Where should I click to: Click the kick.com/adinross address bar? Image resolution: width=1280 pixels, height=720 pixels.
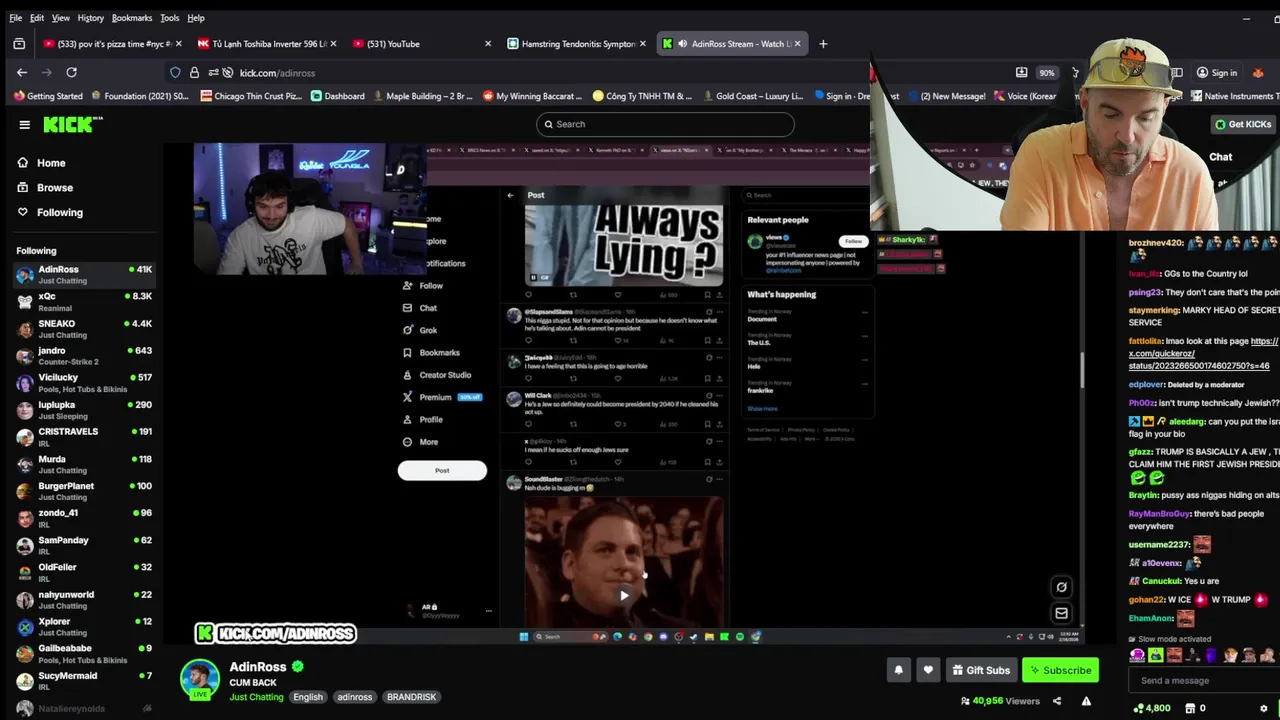277,73
